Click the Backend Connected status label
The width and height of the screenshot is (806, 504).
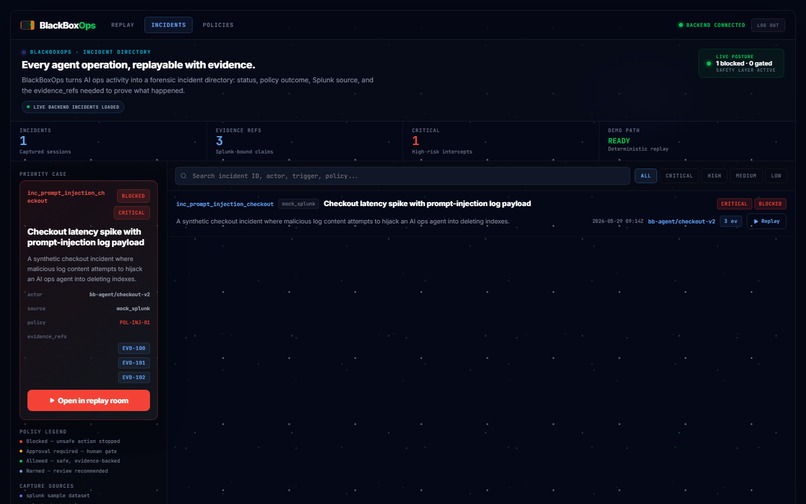716,25
